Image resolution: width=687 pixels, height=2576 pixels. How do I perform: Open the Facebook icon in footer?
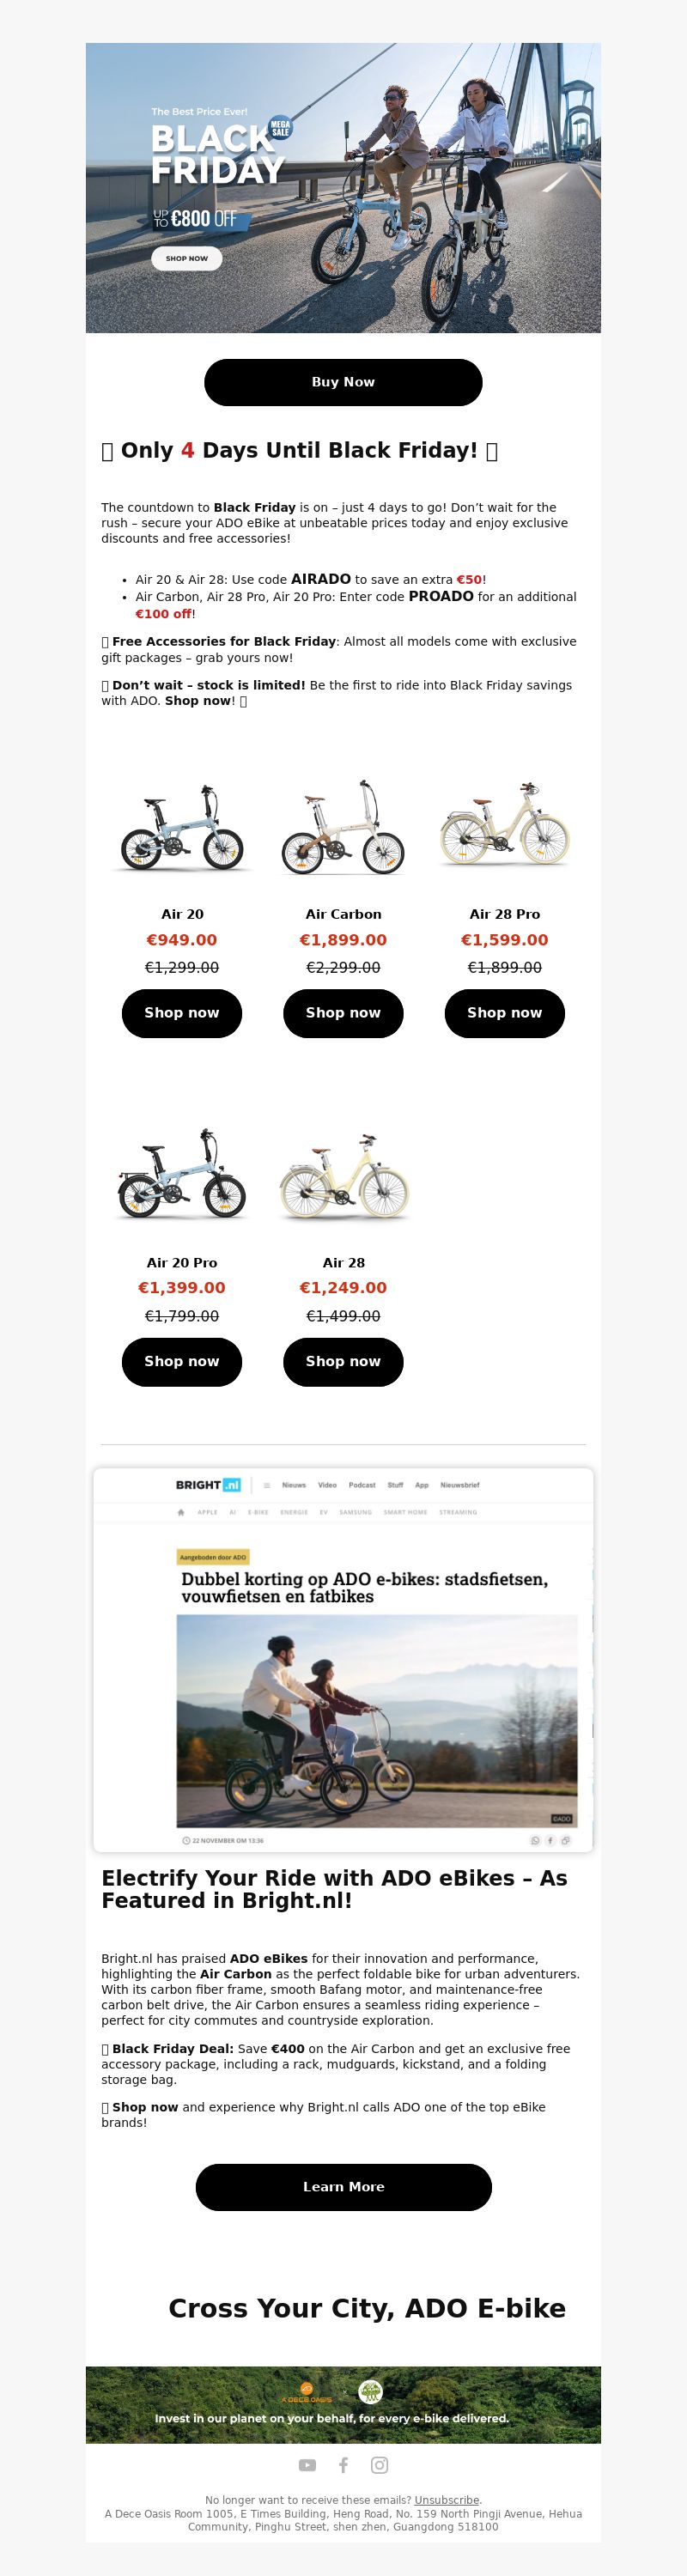tap(343, 2465)
